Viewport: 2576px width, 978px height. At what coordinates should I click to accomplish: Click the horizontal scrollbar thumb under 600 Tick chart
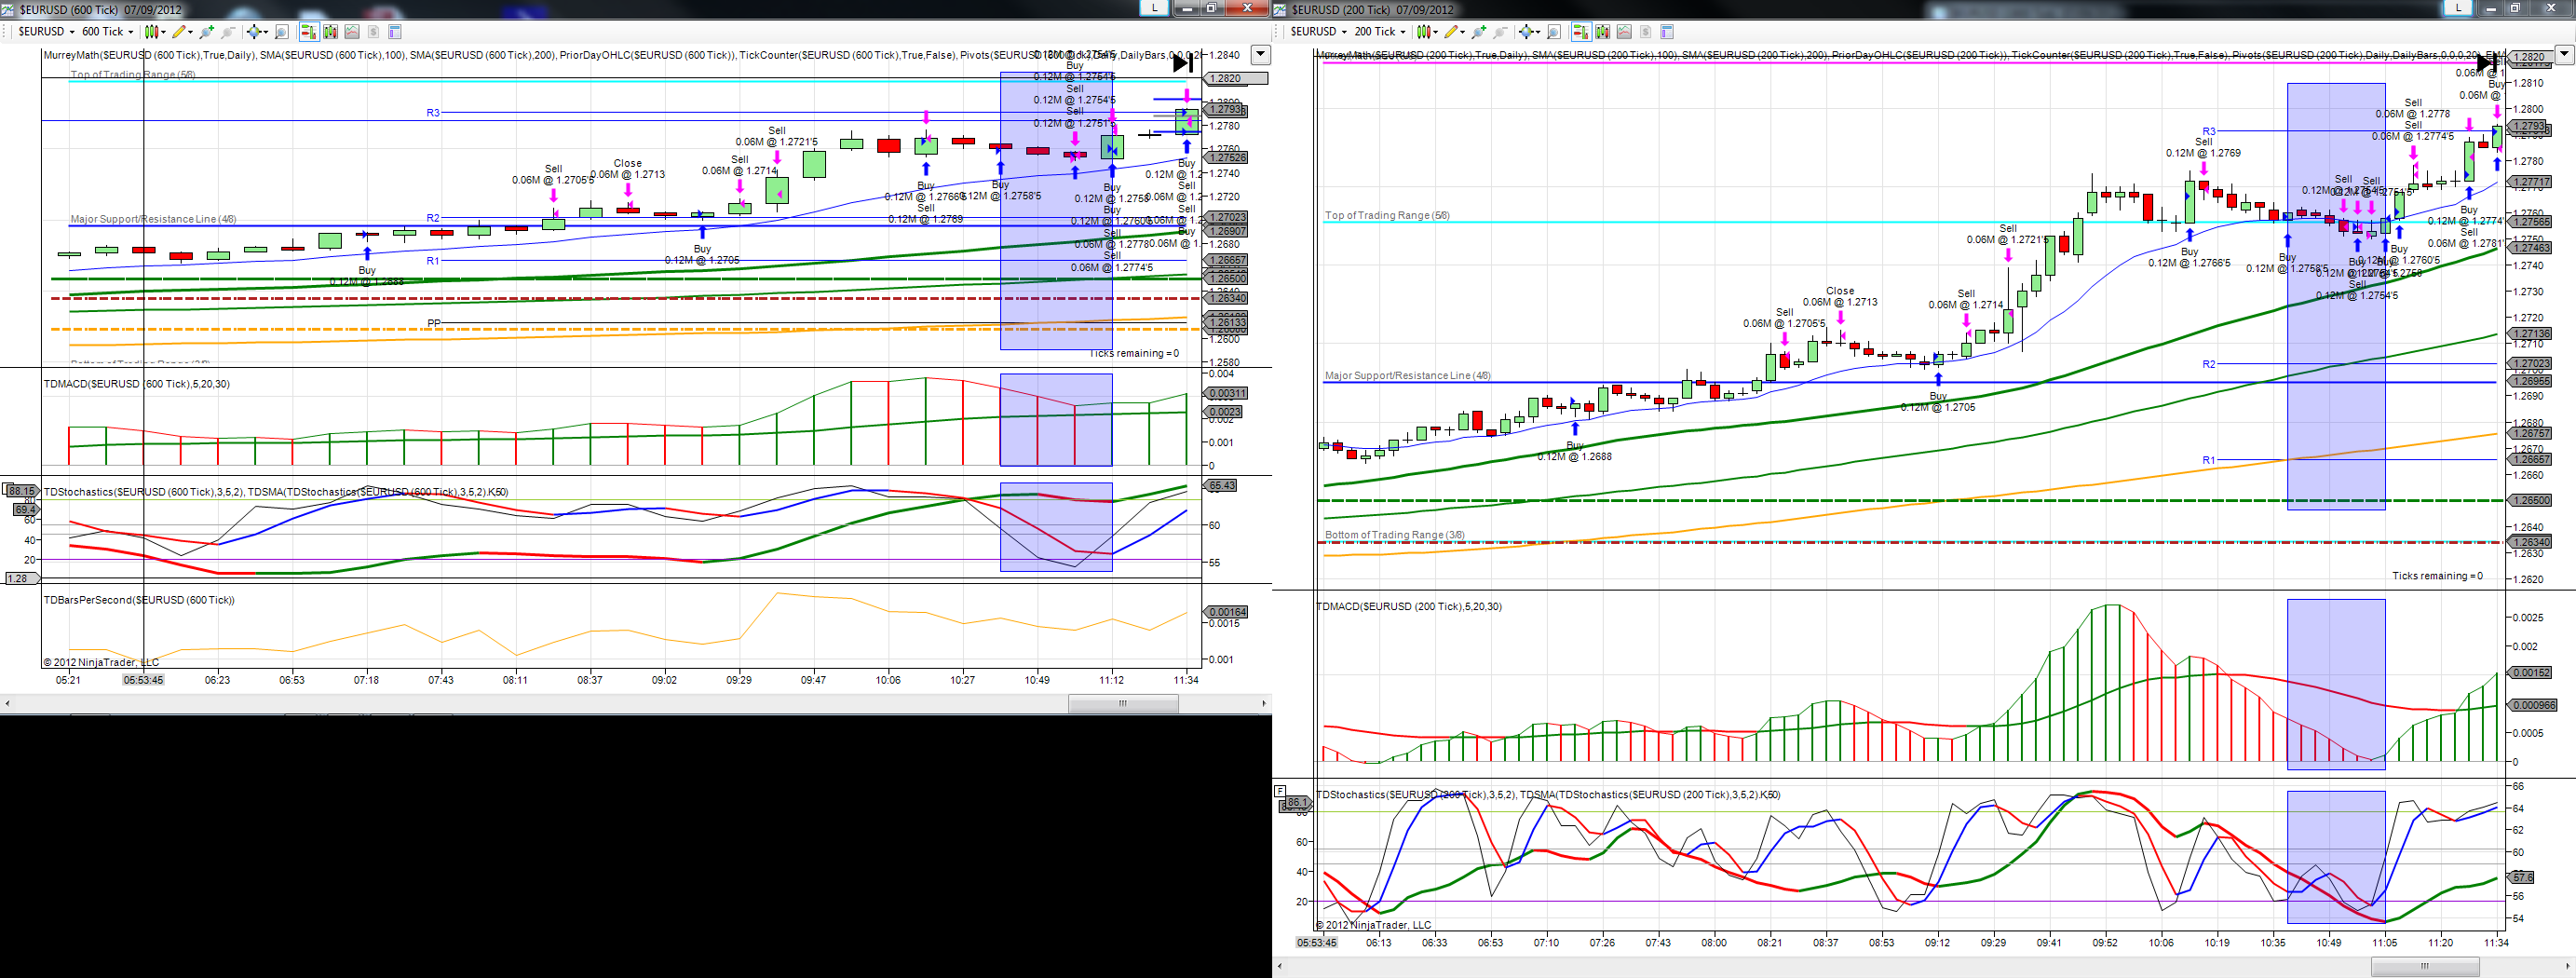(1123, 703)
